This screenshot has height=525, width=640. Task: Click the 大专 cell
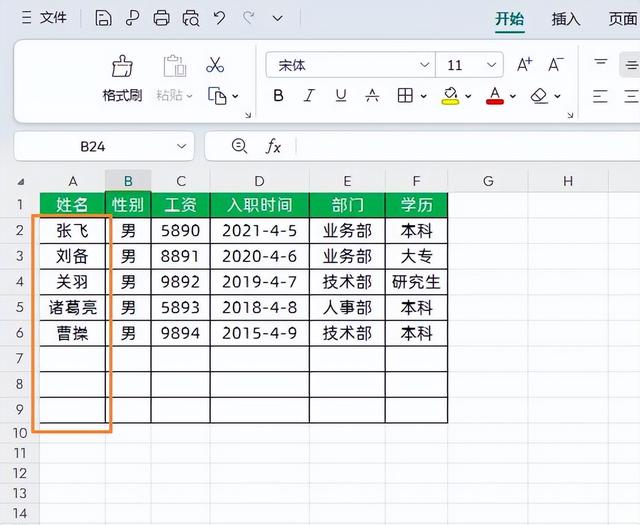416,256
